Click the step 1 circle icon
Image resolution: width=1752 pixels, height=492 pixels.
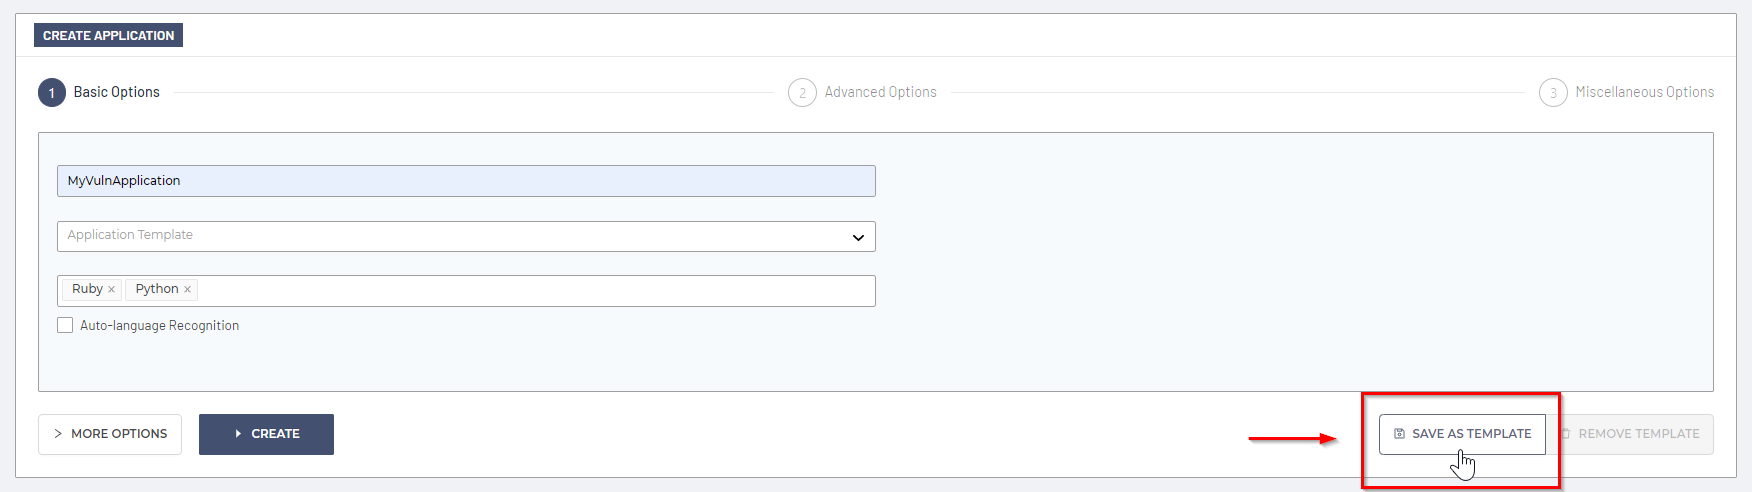(52, 93)
